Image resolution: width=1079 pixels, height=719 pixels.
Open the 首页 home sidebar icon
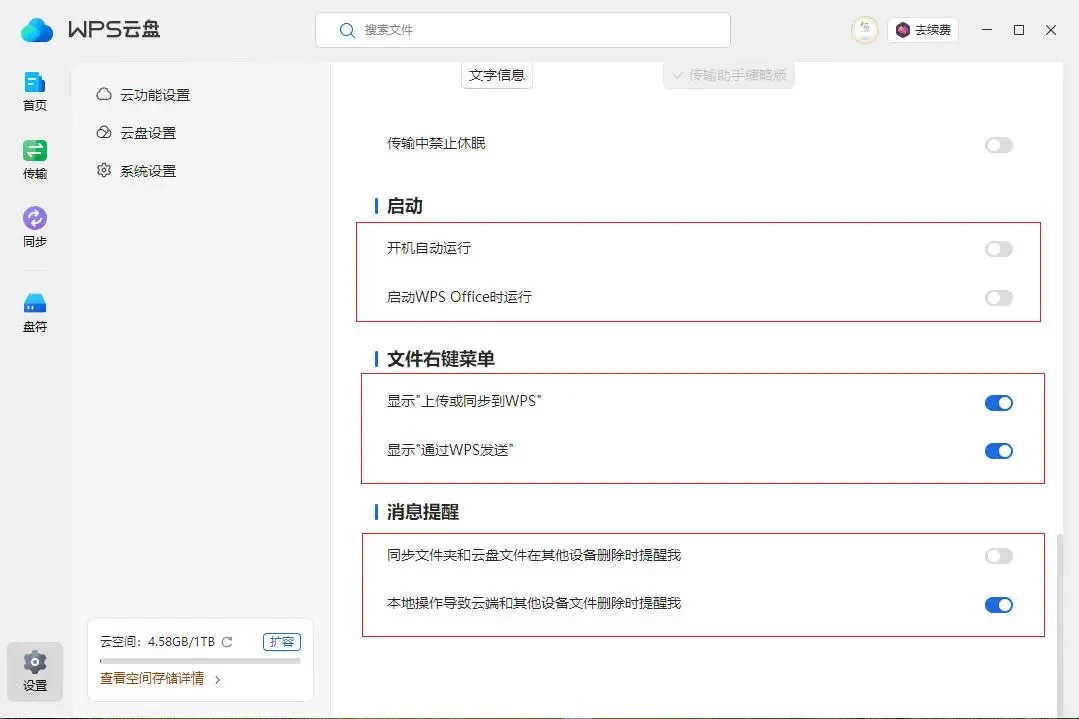point(34,92)
